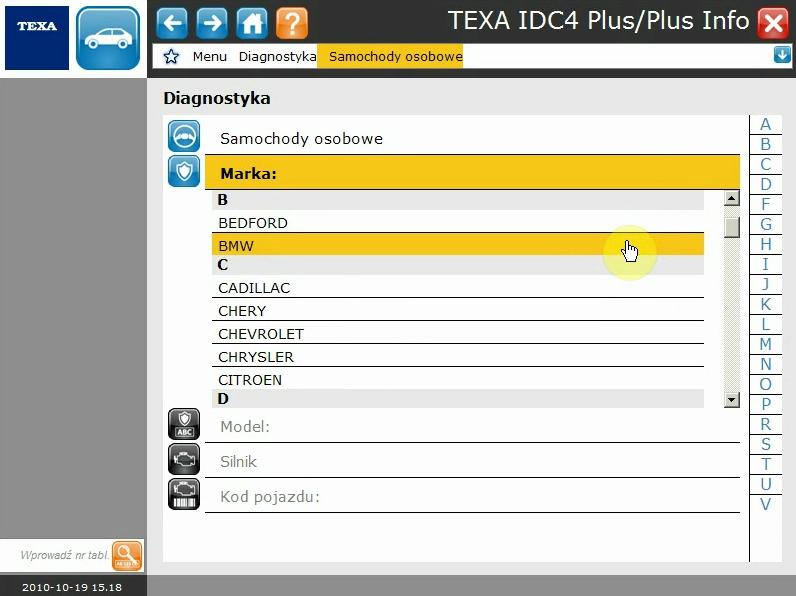This screenshot has width=796, height=596.
Task: Select Diagnostyka in the breadcrumb bar
Action: tap(277, 57)
